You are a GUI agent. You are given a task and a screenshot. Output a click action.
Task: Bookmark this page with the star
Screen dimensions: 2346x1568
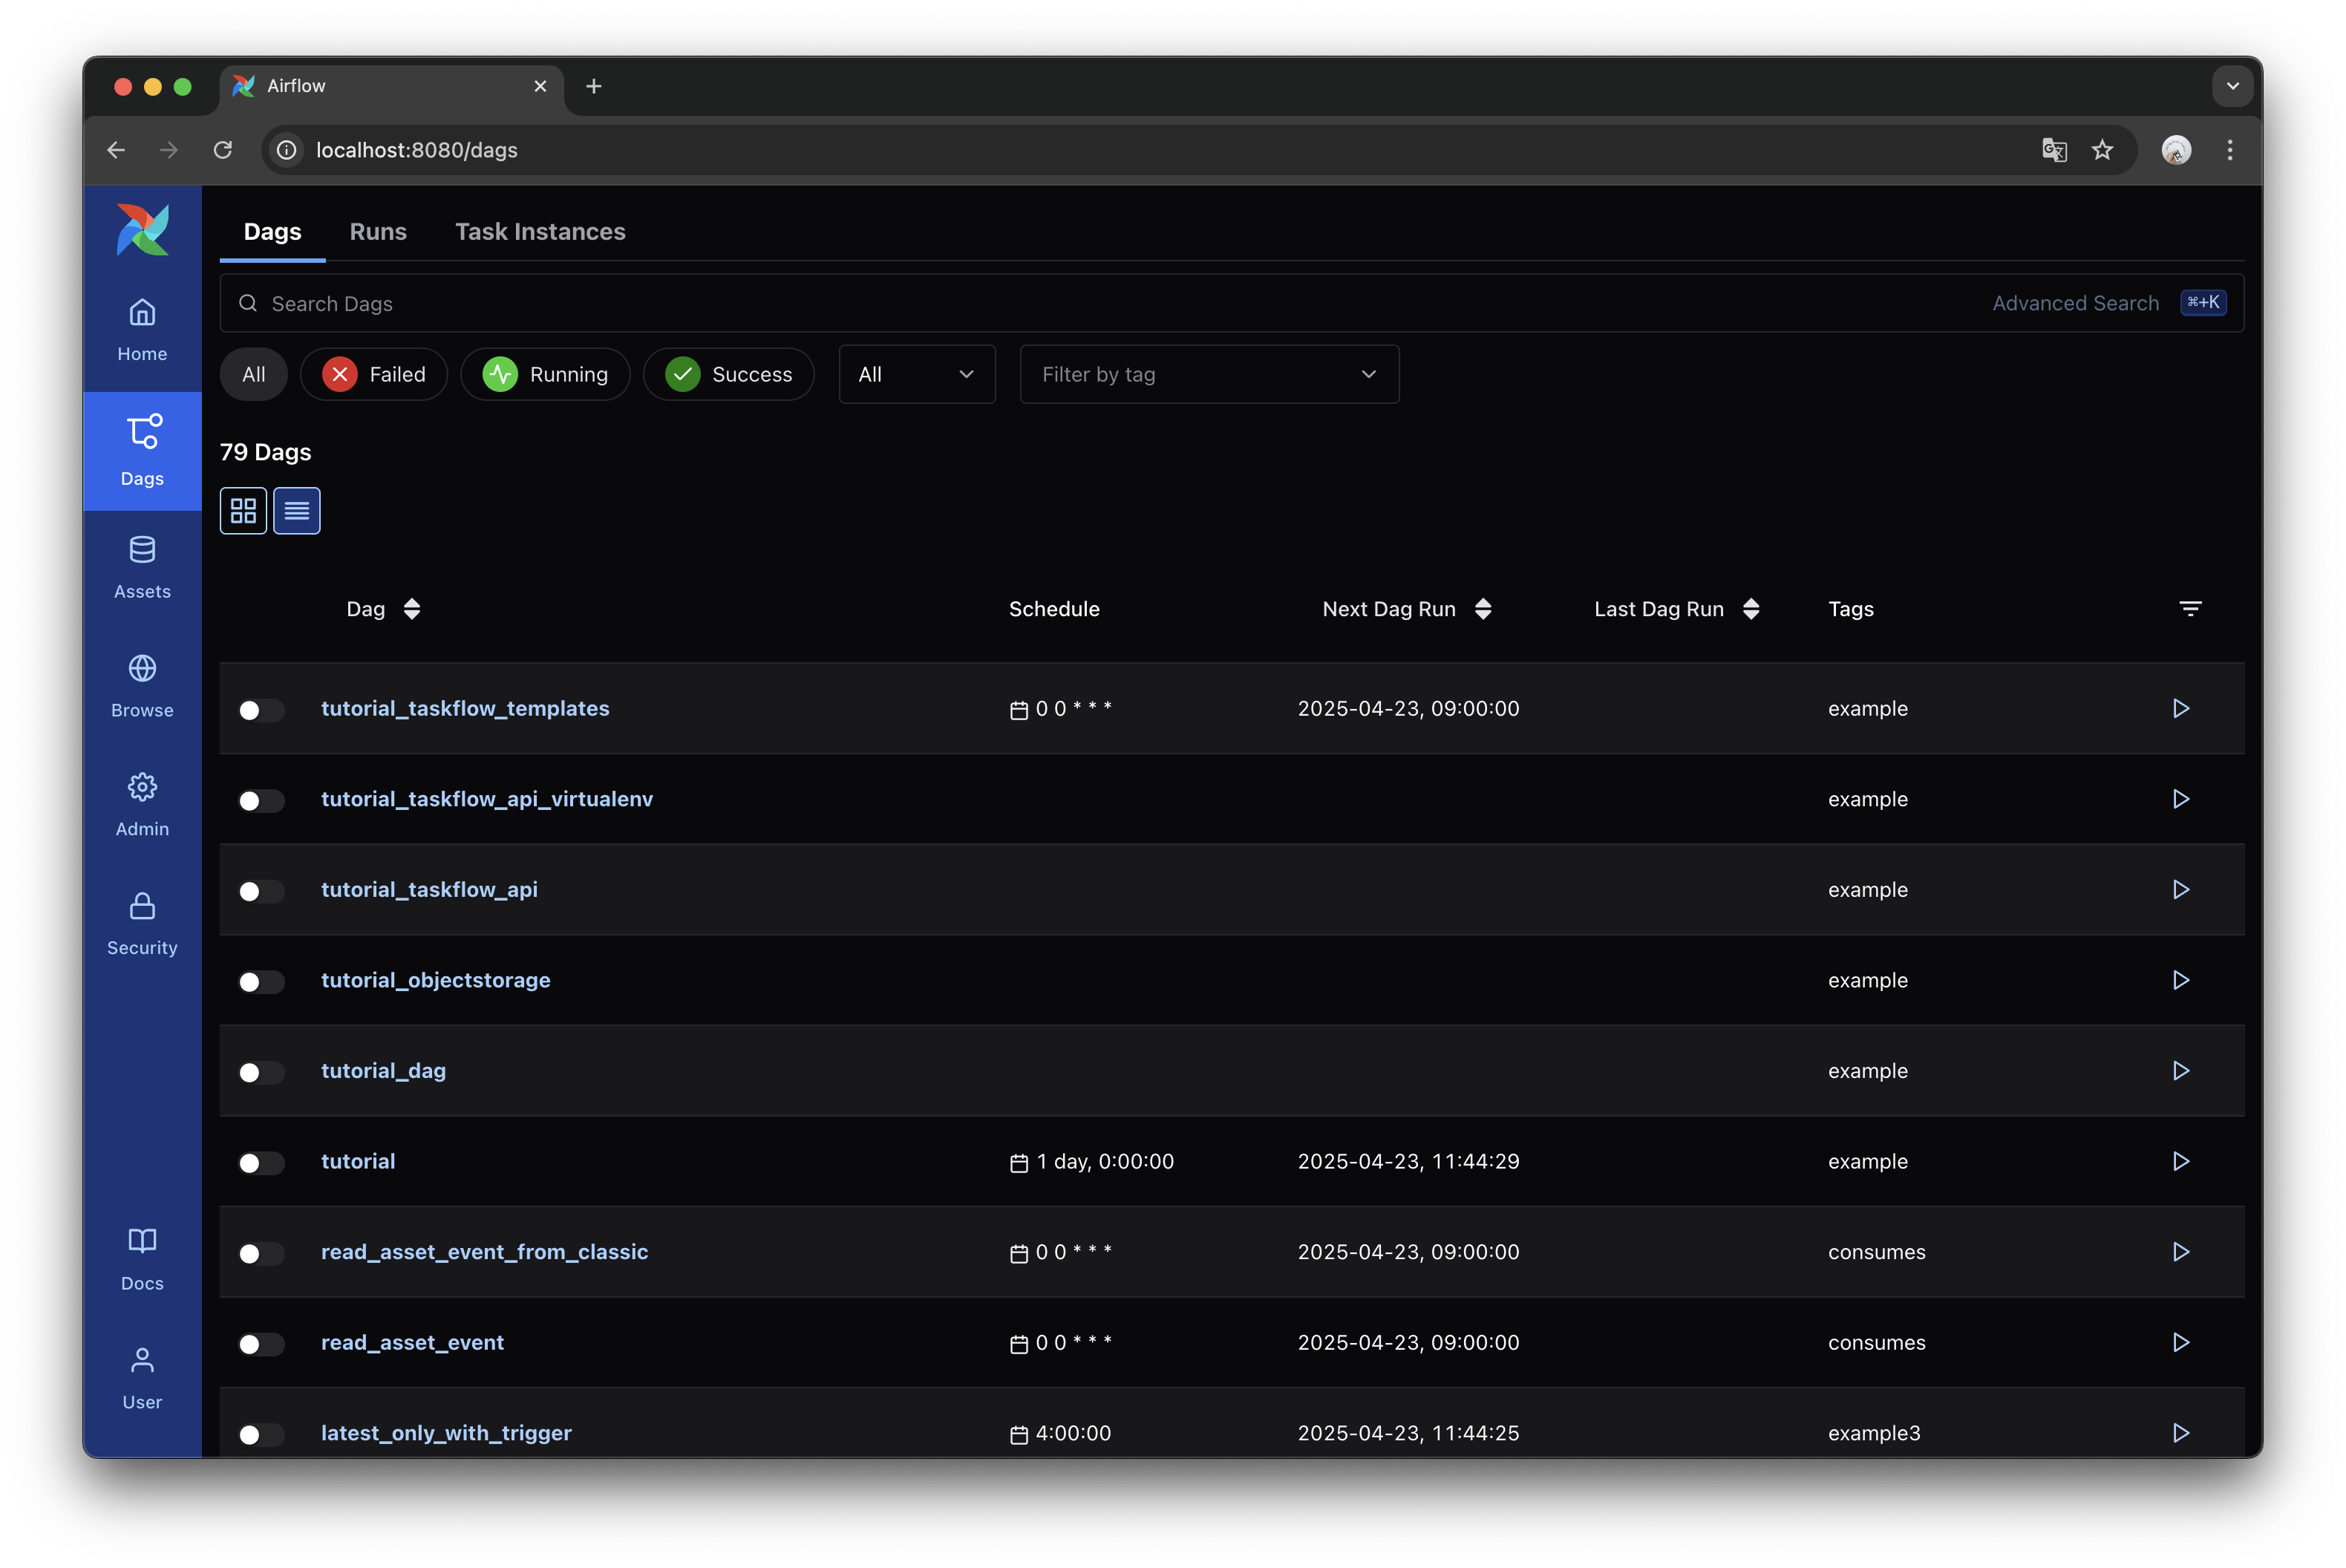point(2102,150)
